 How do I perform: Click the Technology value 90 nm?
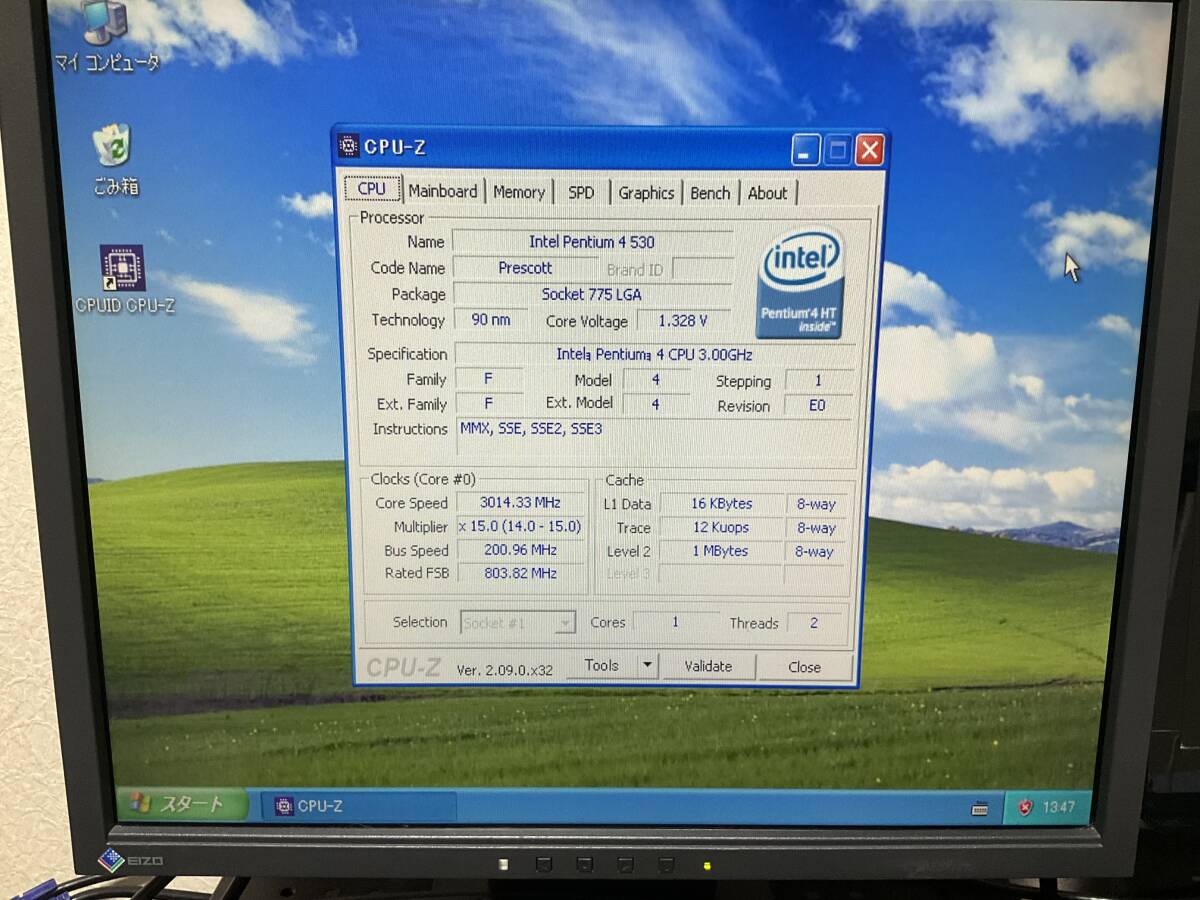tap(490, 320)
